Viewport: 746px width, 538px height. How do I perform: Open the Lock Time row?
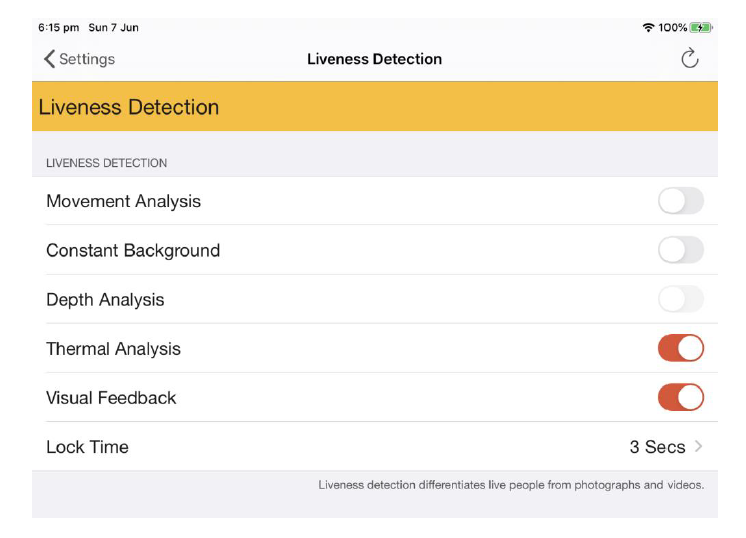(x=374, y=447)
